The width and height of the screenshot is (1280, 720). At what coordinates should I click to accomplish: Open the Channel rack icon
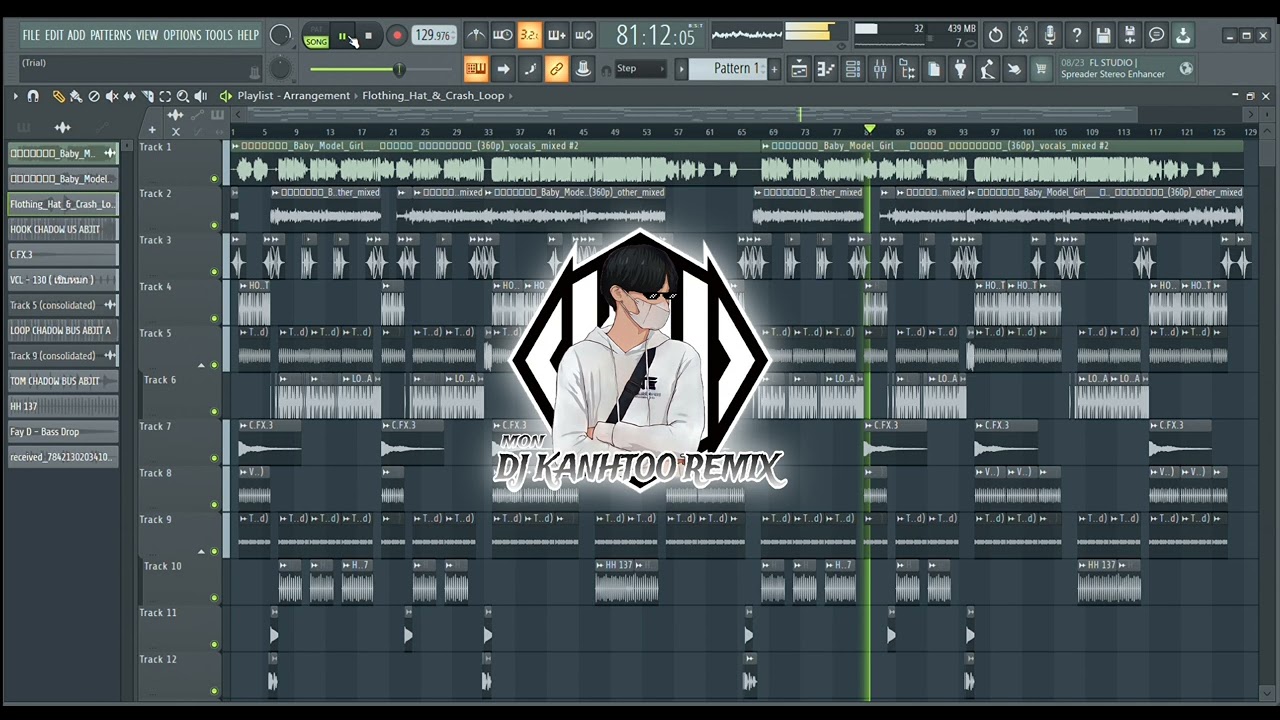[x=853, y=69]
